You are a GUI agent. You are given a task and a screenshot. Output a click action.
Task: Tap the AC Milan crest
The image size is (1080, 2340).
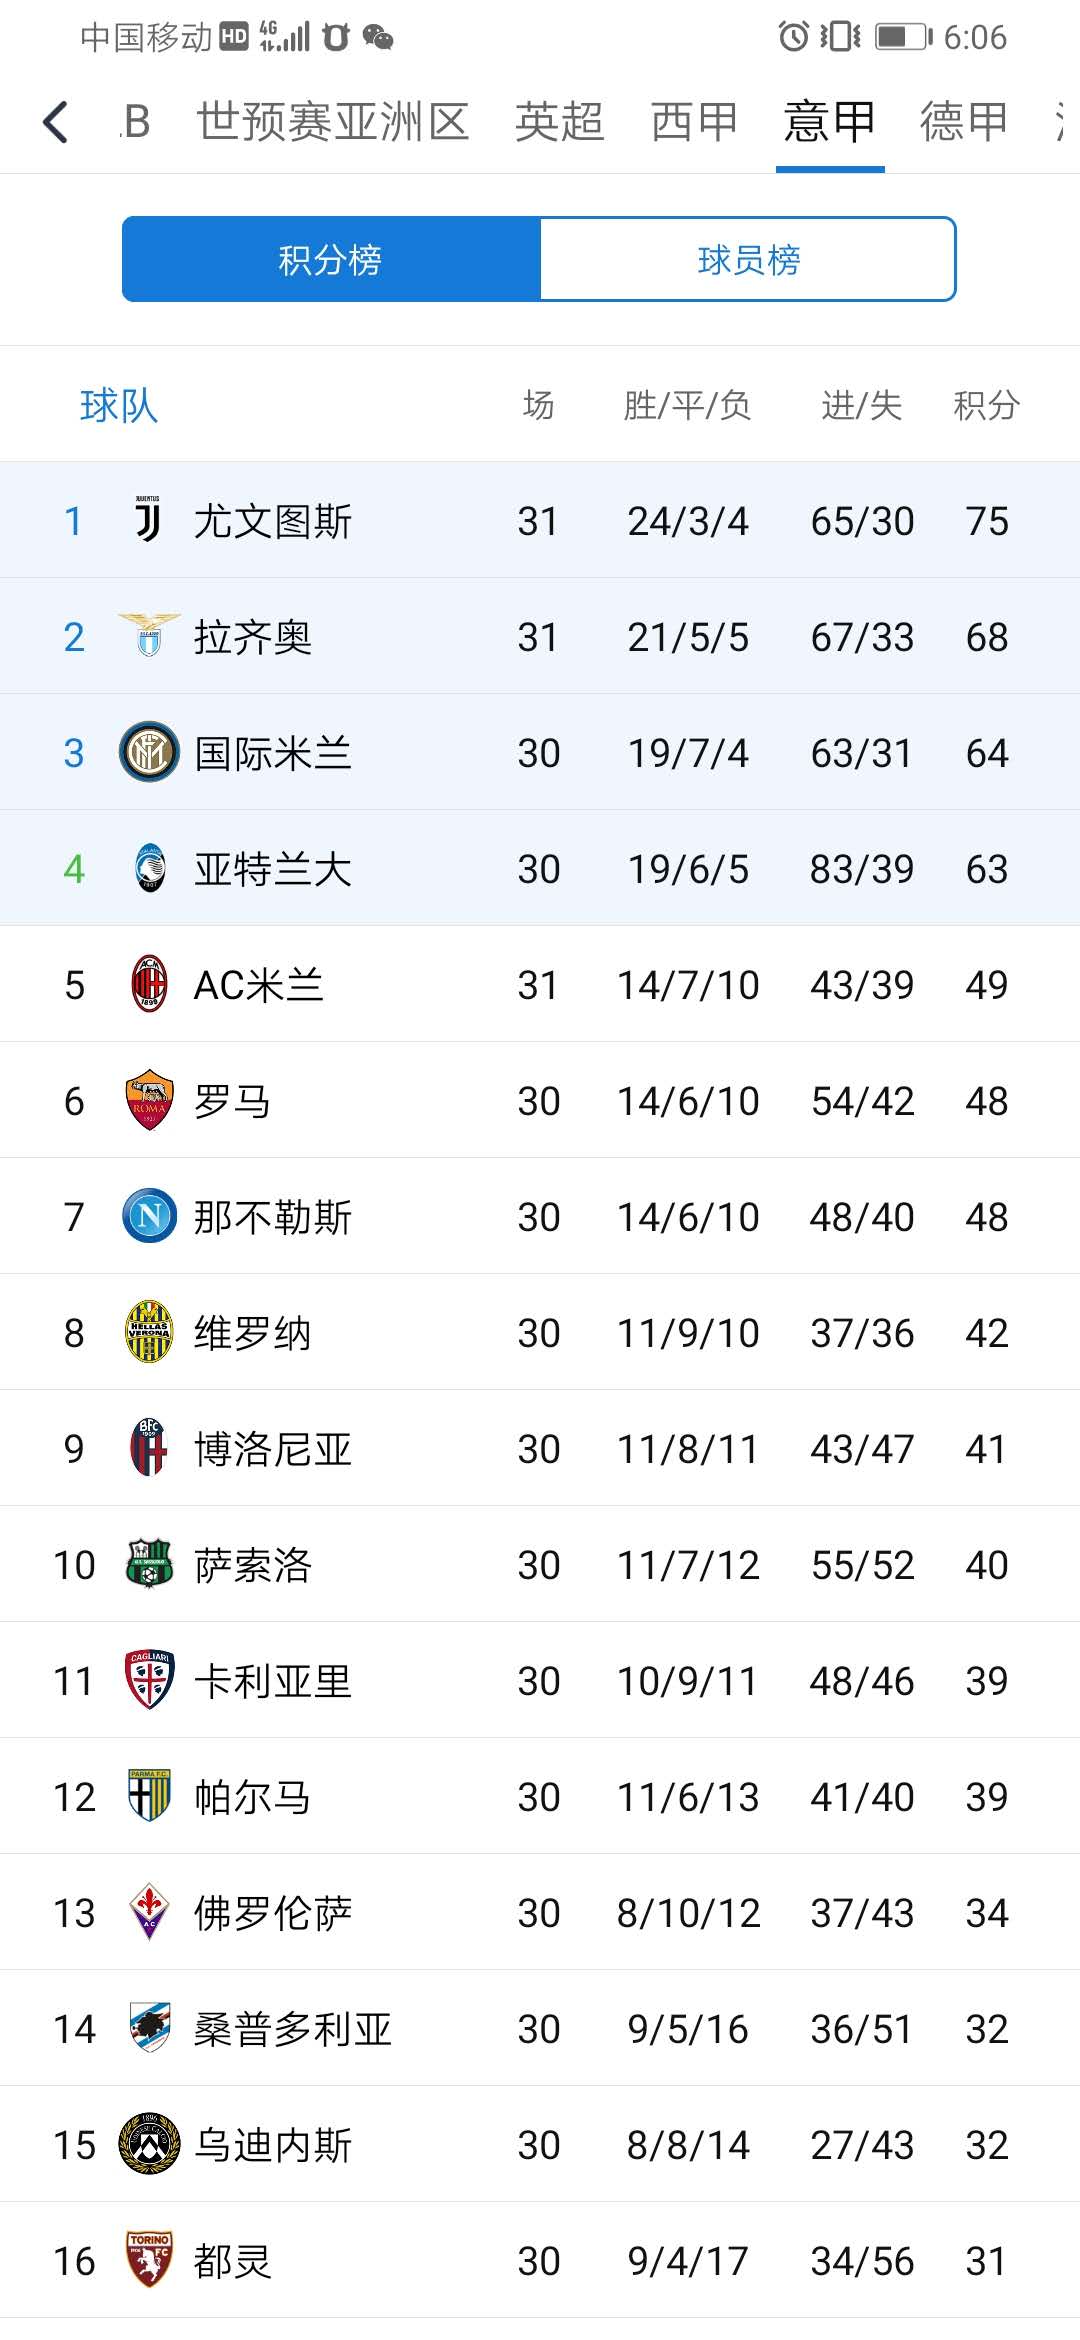149,984
